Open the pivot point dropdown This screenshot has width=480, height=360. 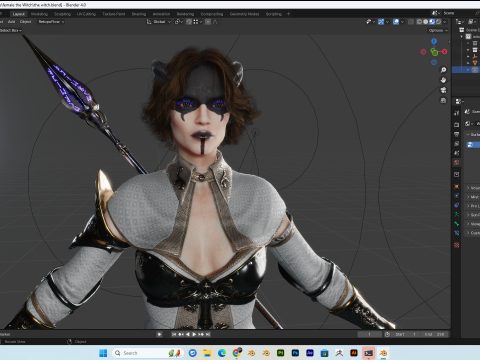tap(179, 22)
